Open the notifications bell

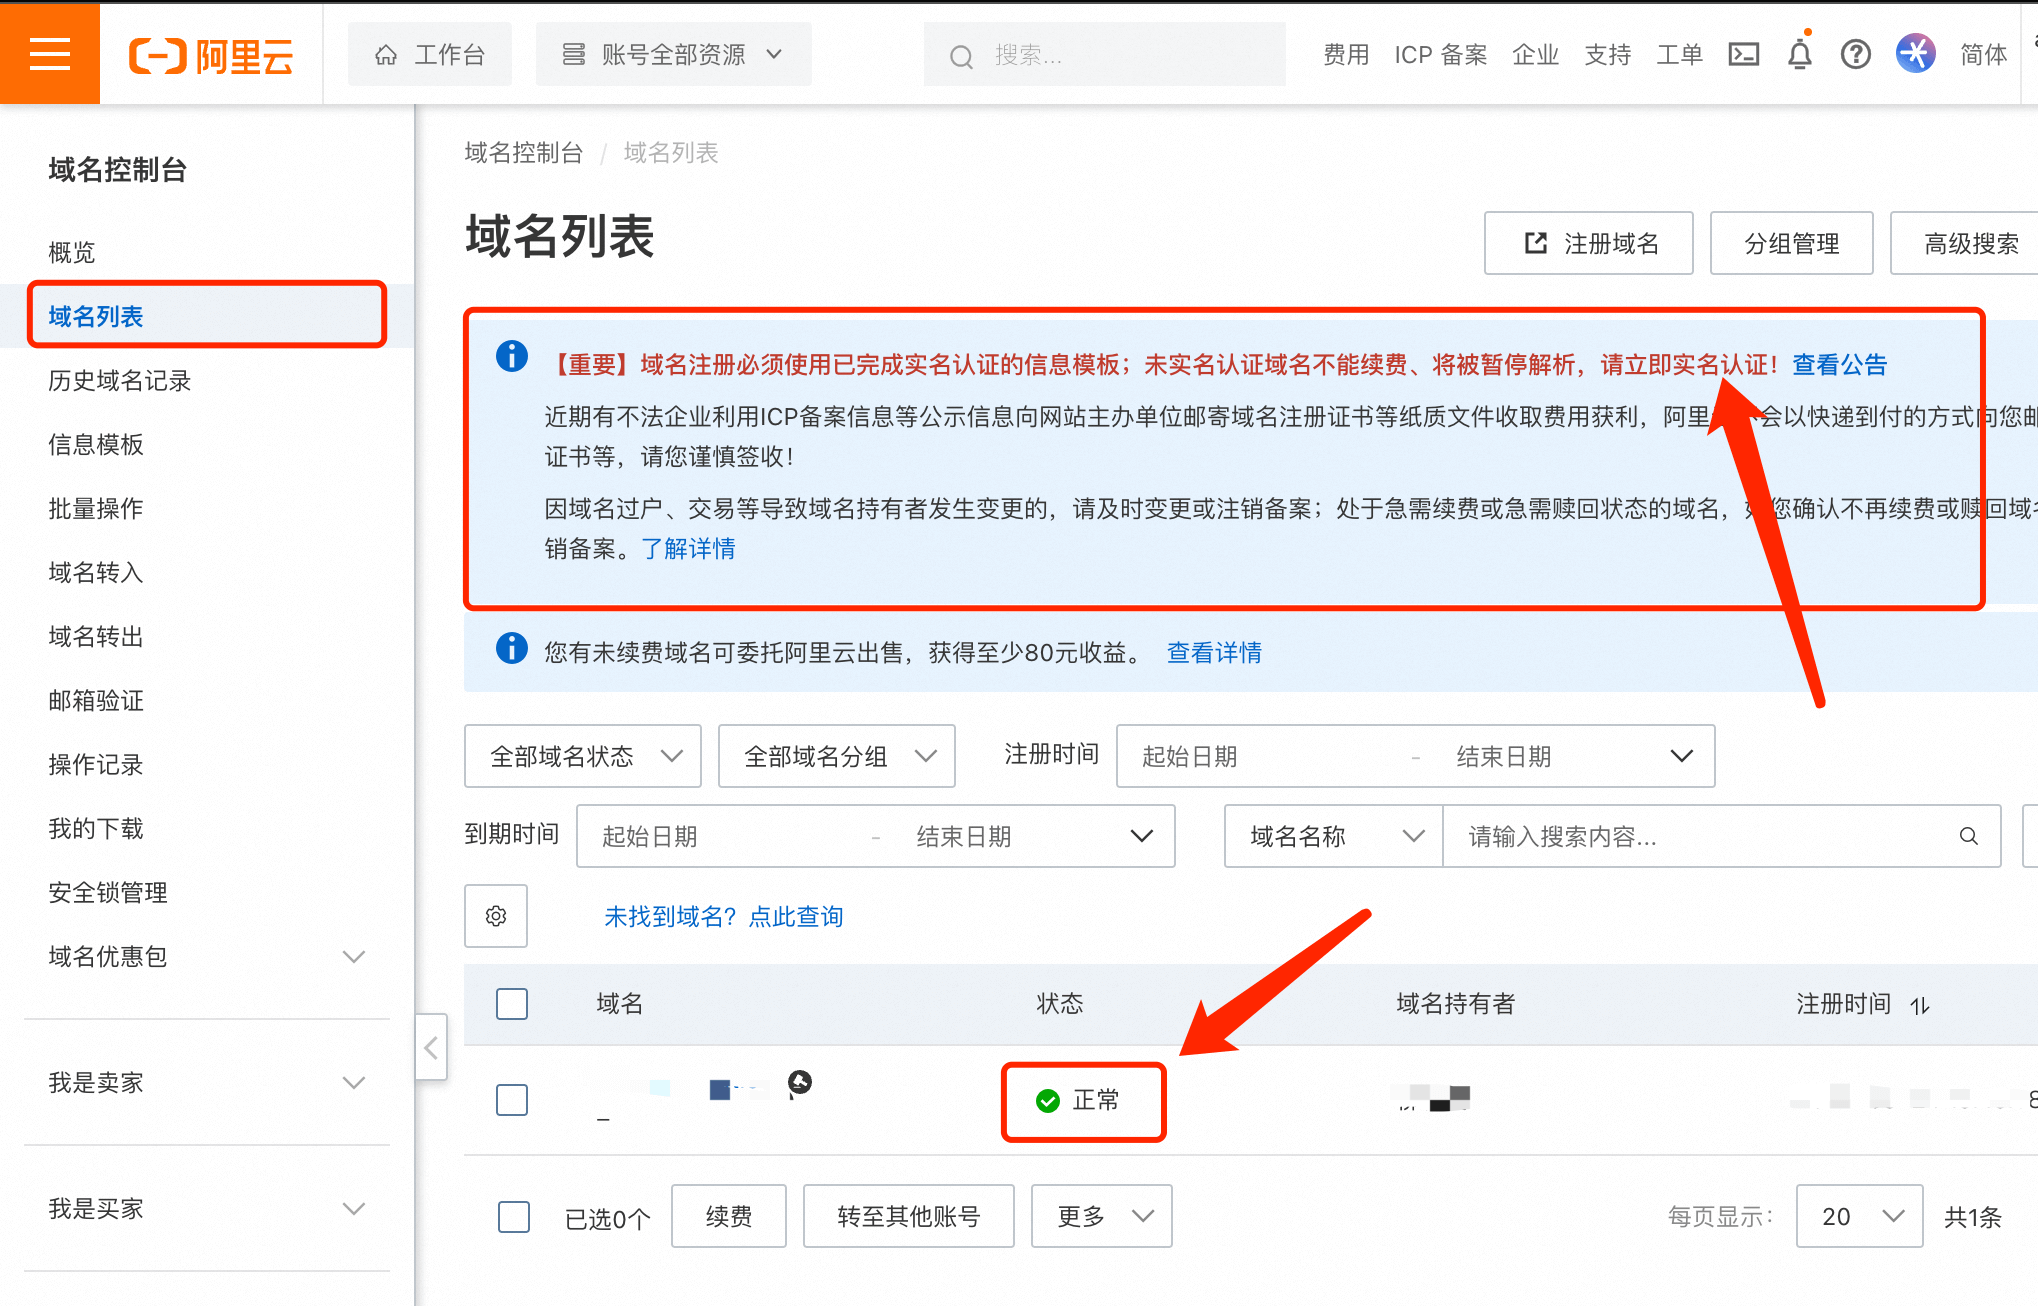coord(1800,54)
